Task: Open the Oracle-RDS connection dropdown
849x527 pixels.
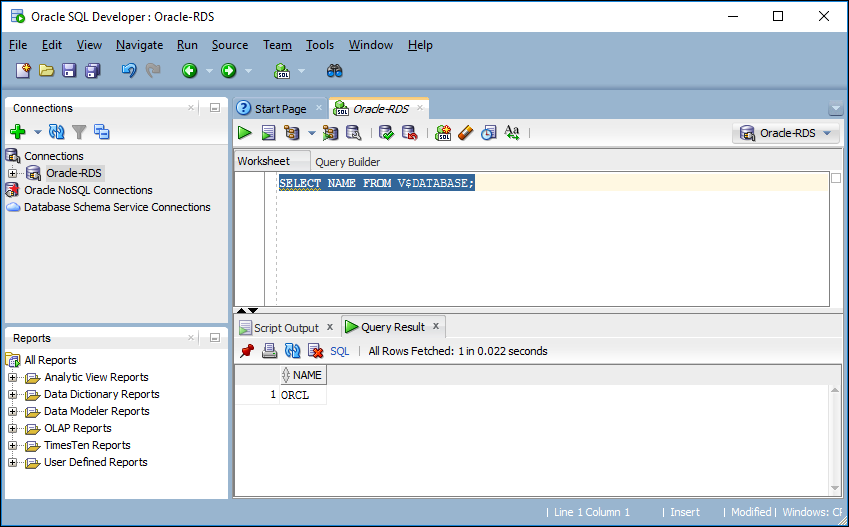Action: coord(786,133)
